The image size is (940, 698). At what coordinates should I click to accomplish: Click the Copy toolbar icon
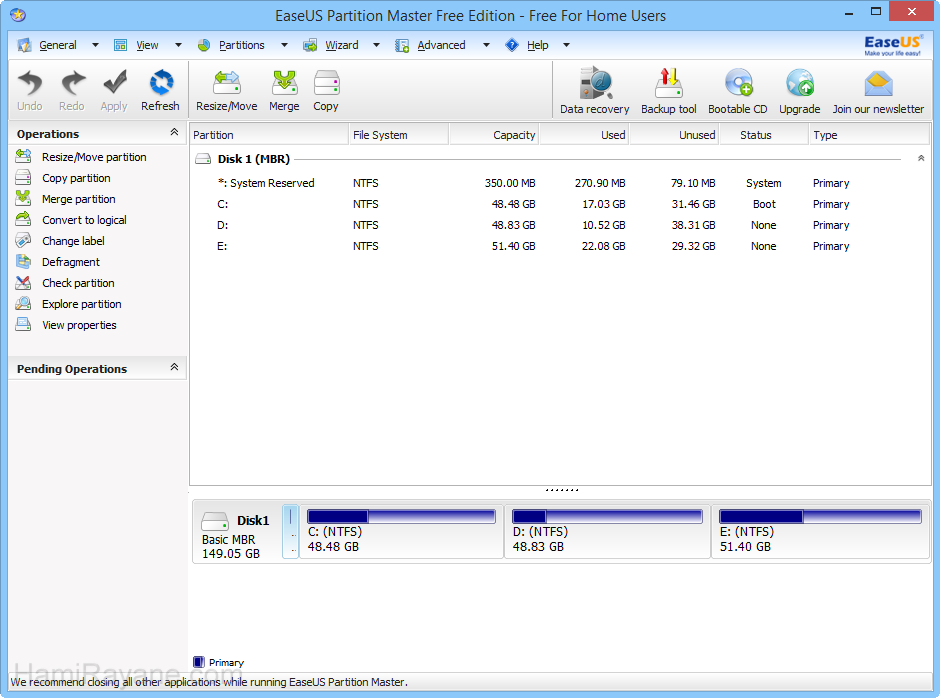tap(326, 83)
